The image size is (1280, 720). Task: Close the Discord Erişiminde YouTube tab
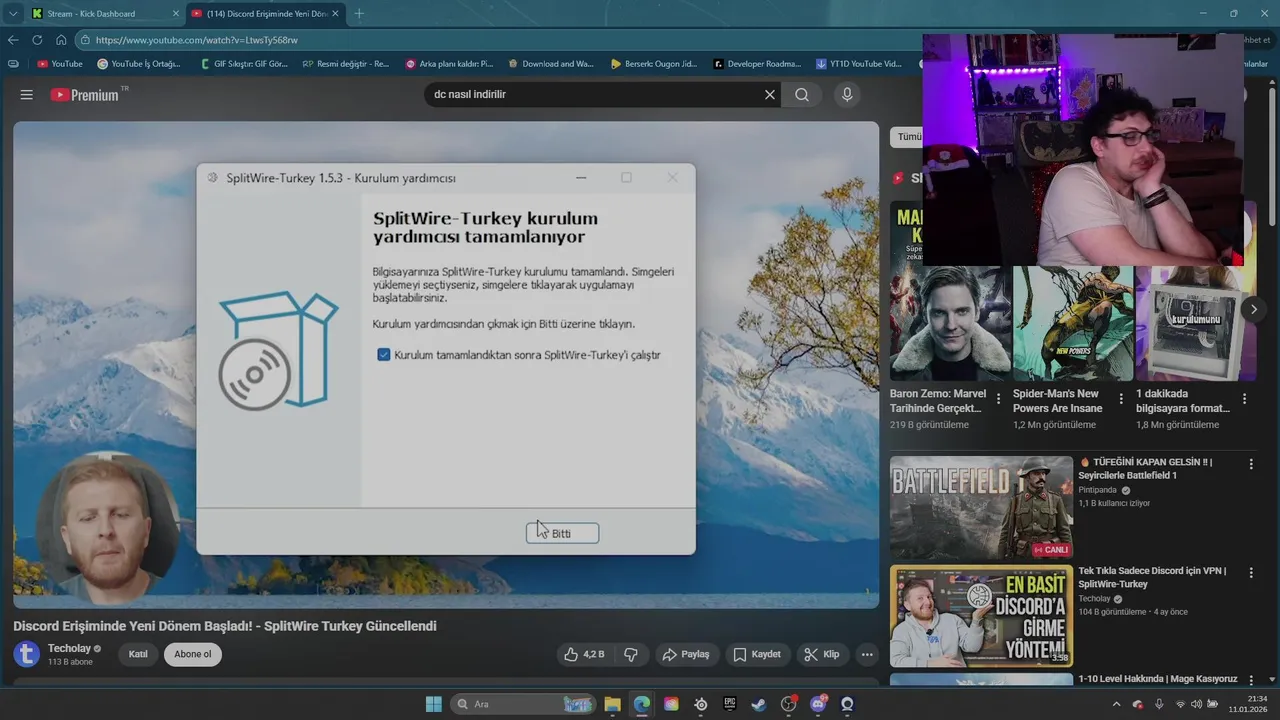pos(335,13)
